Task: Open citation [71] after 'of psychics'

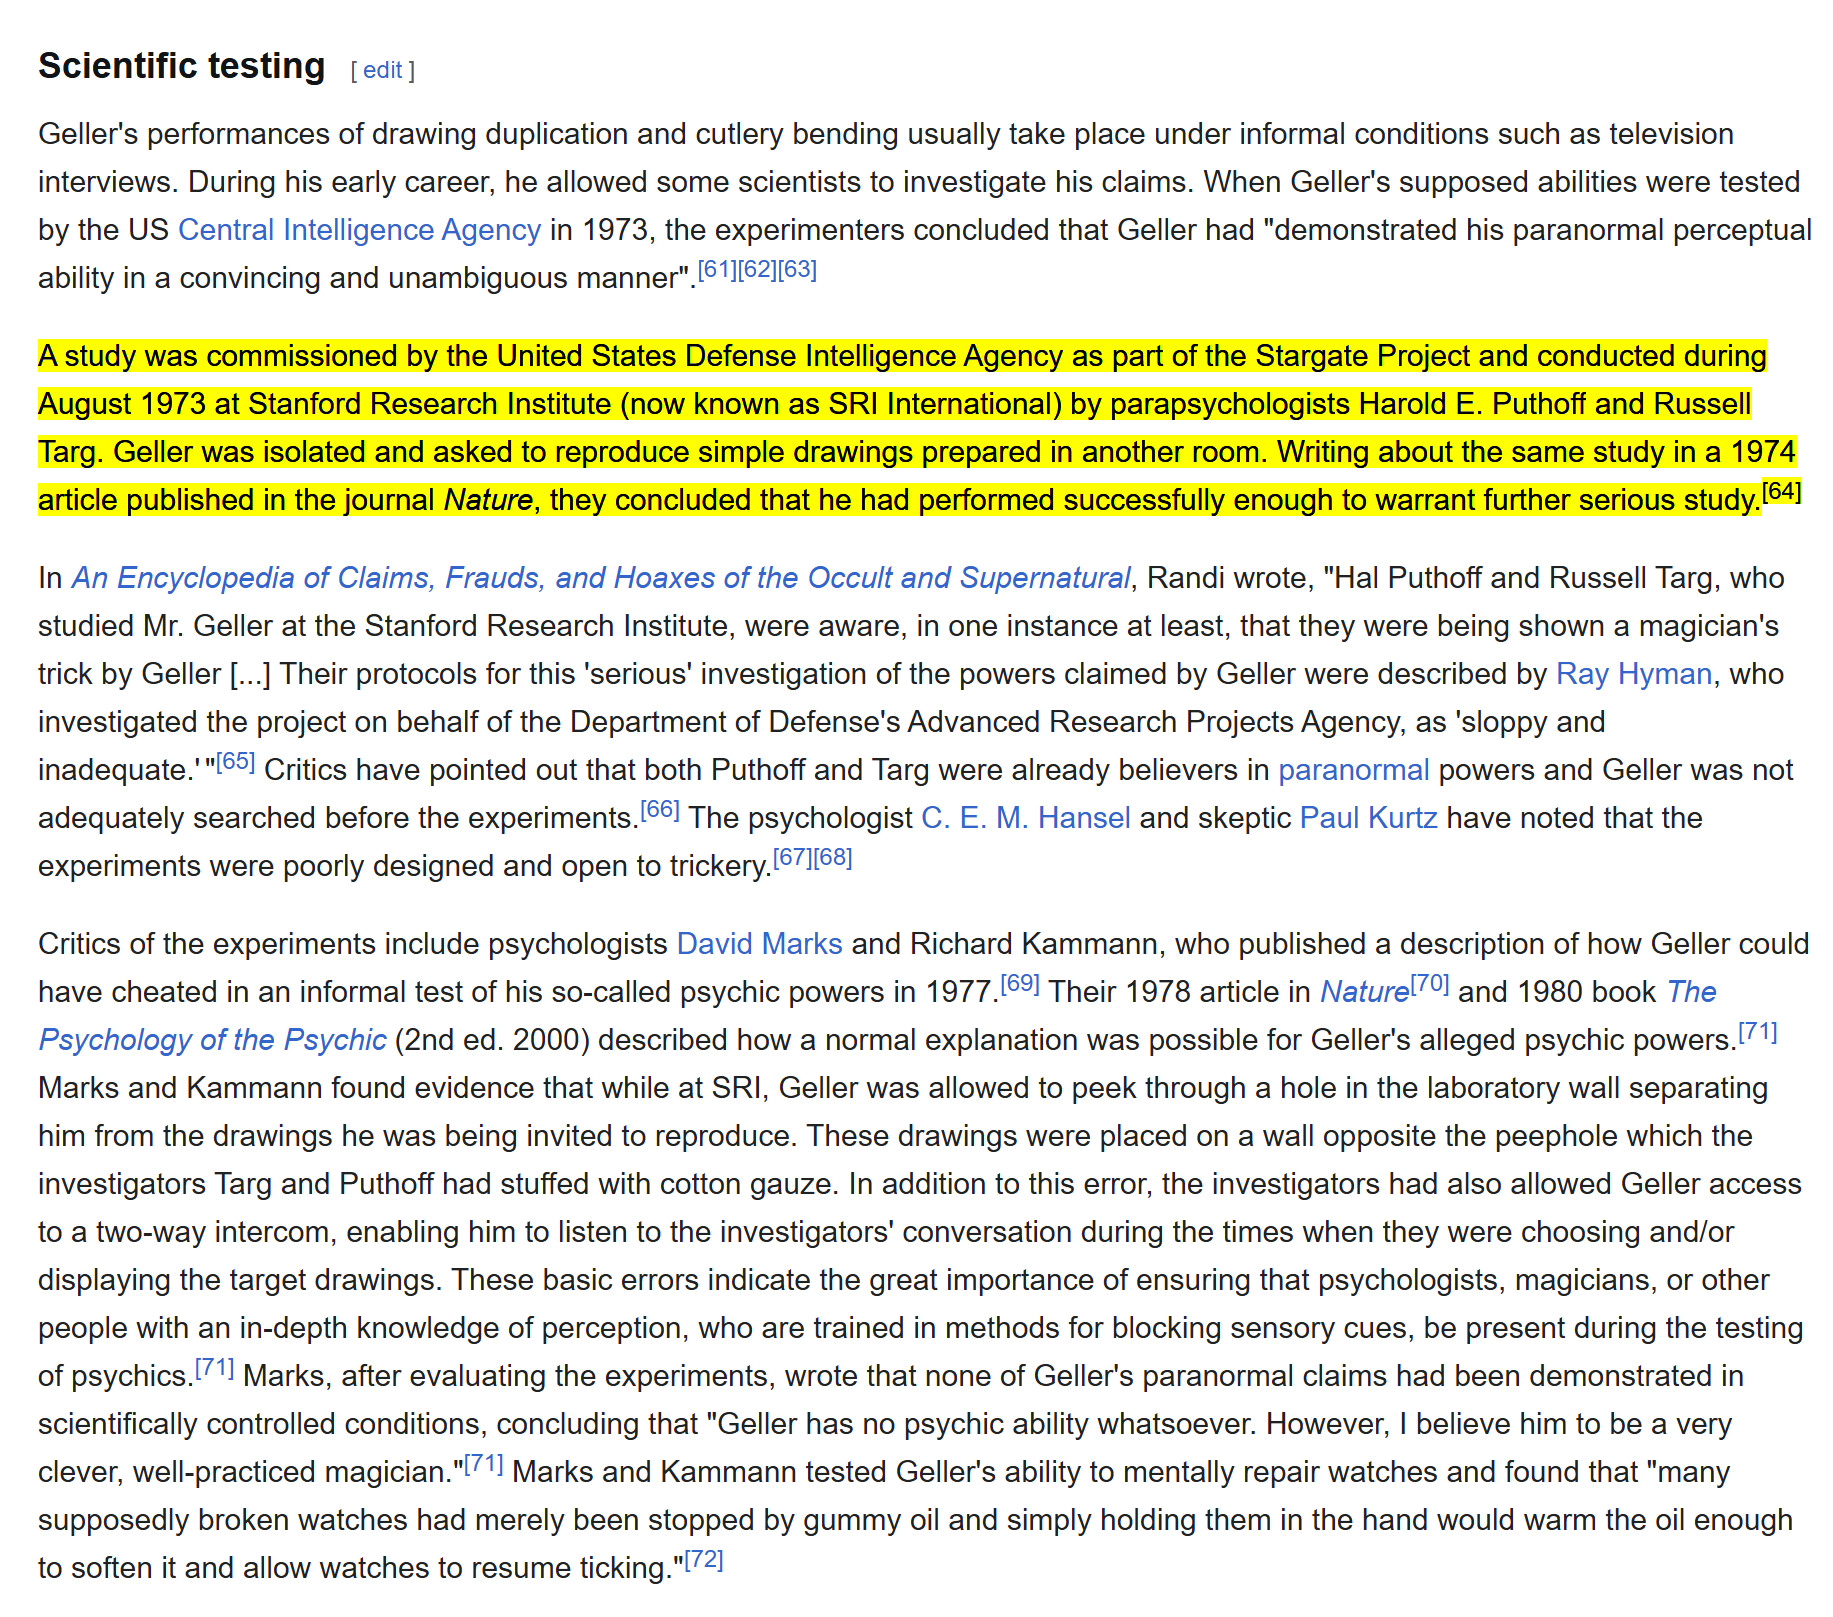Action: 214,1367
